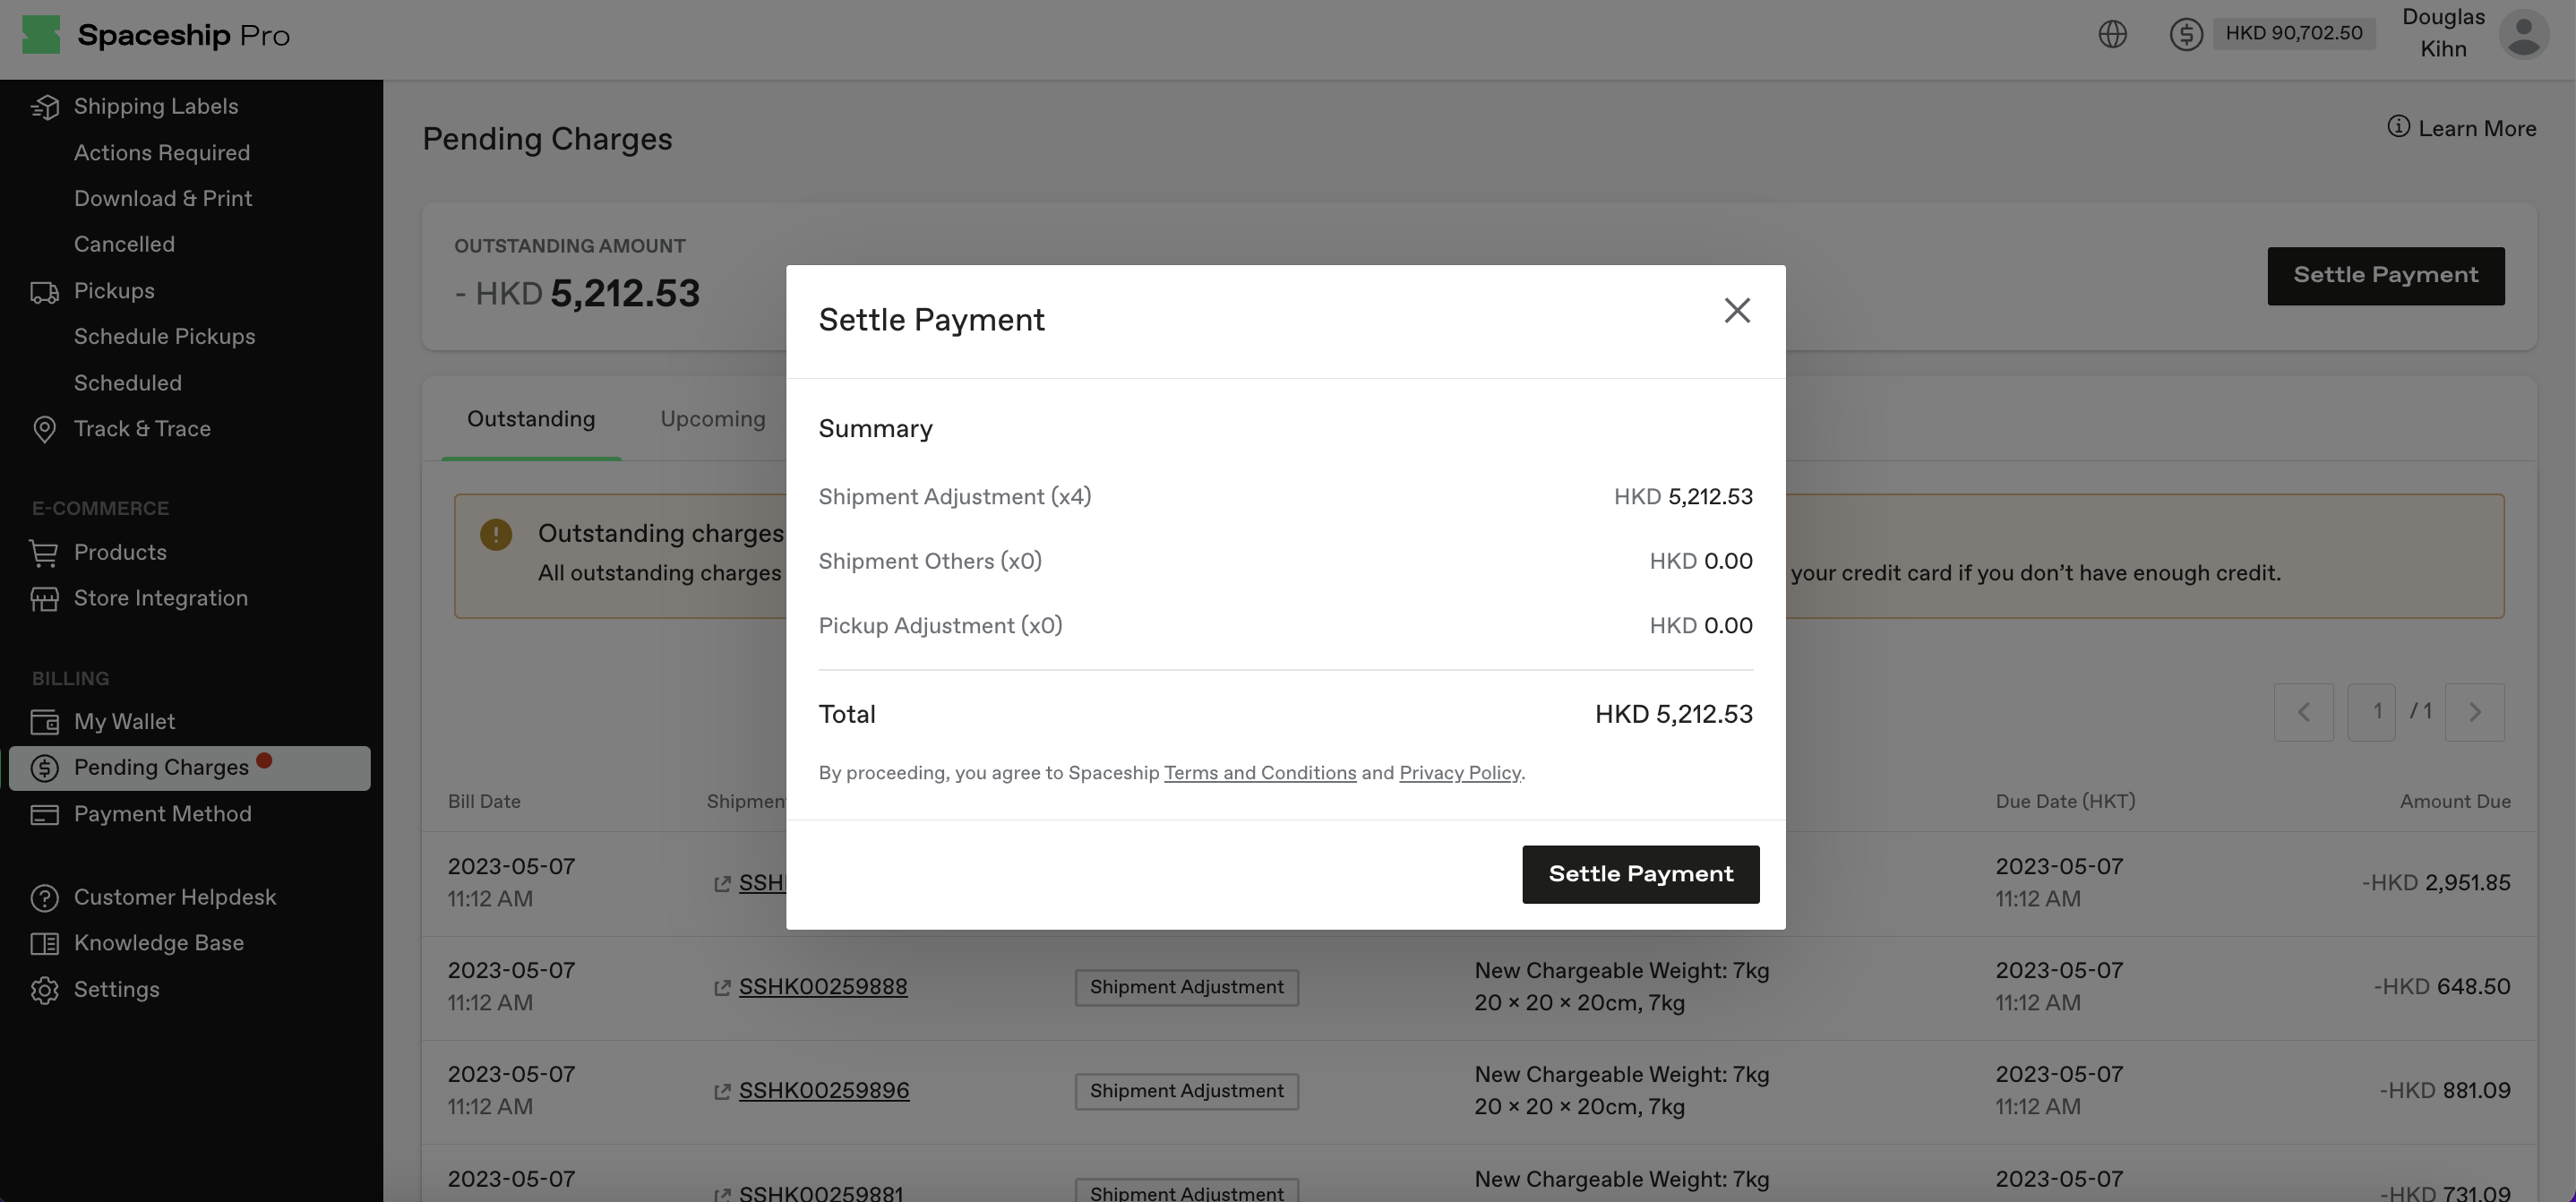Click the Products shopping cart icon
Screen dimensions: 2576x1202
click(45, 552)
